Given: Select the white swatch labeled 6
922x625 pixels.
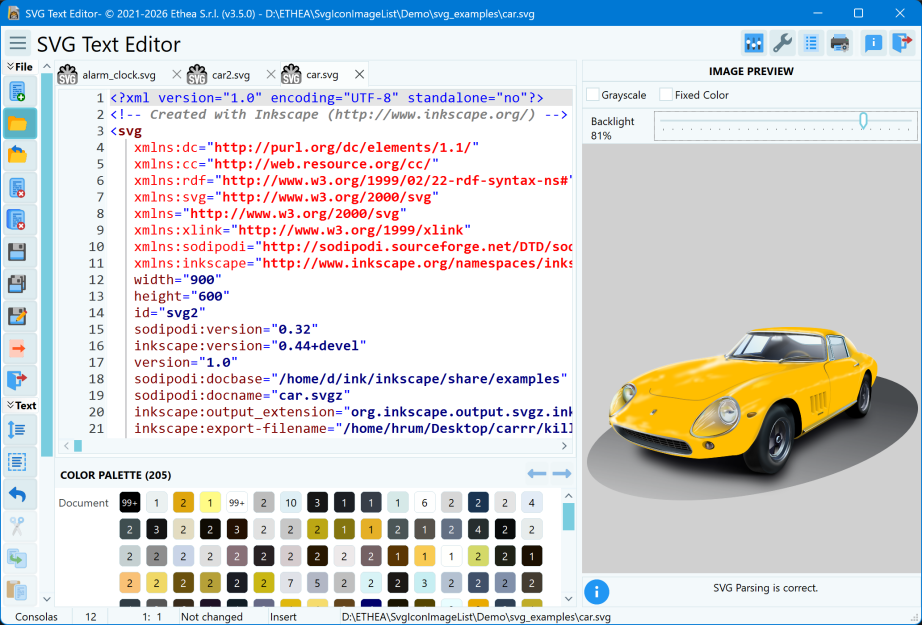Looking at the screenshot, I should coord(425,503).
